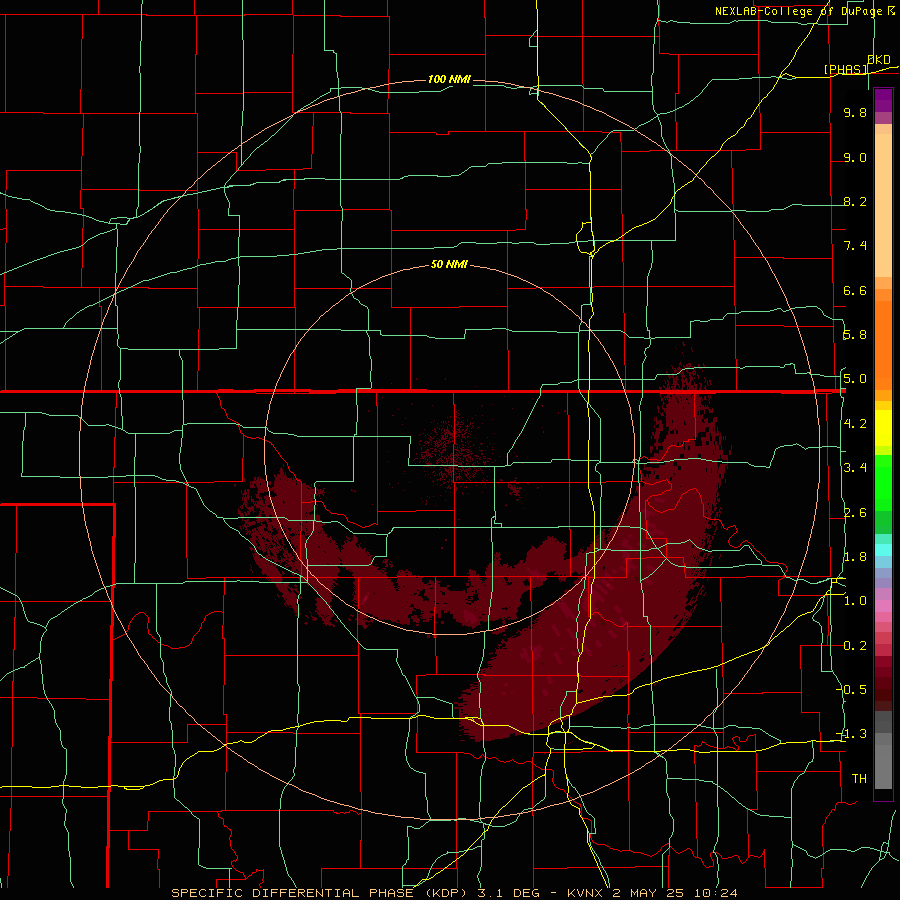This screenshot has width=900, height=900.
Task: Pick the yellow segment of the color bar
Action: (883, 428)
